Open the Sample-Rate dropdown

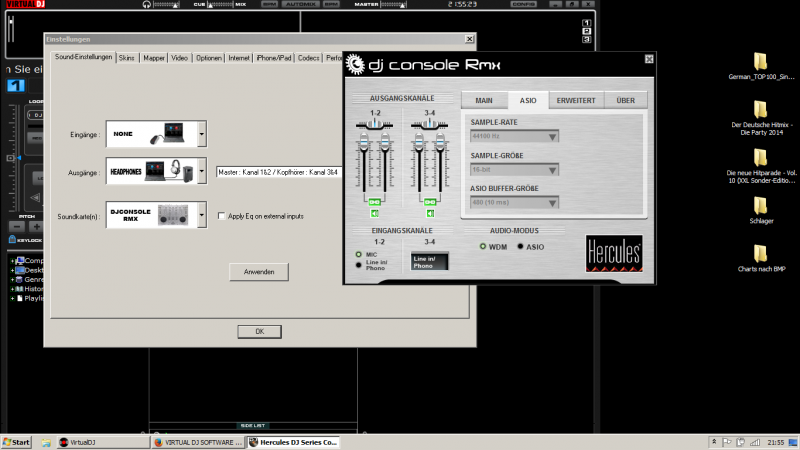514,136
